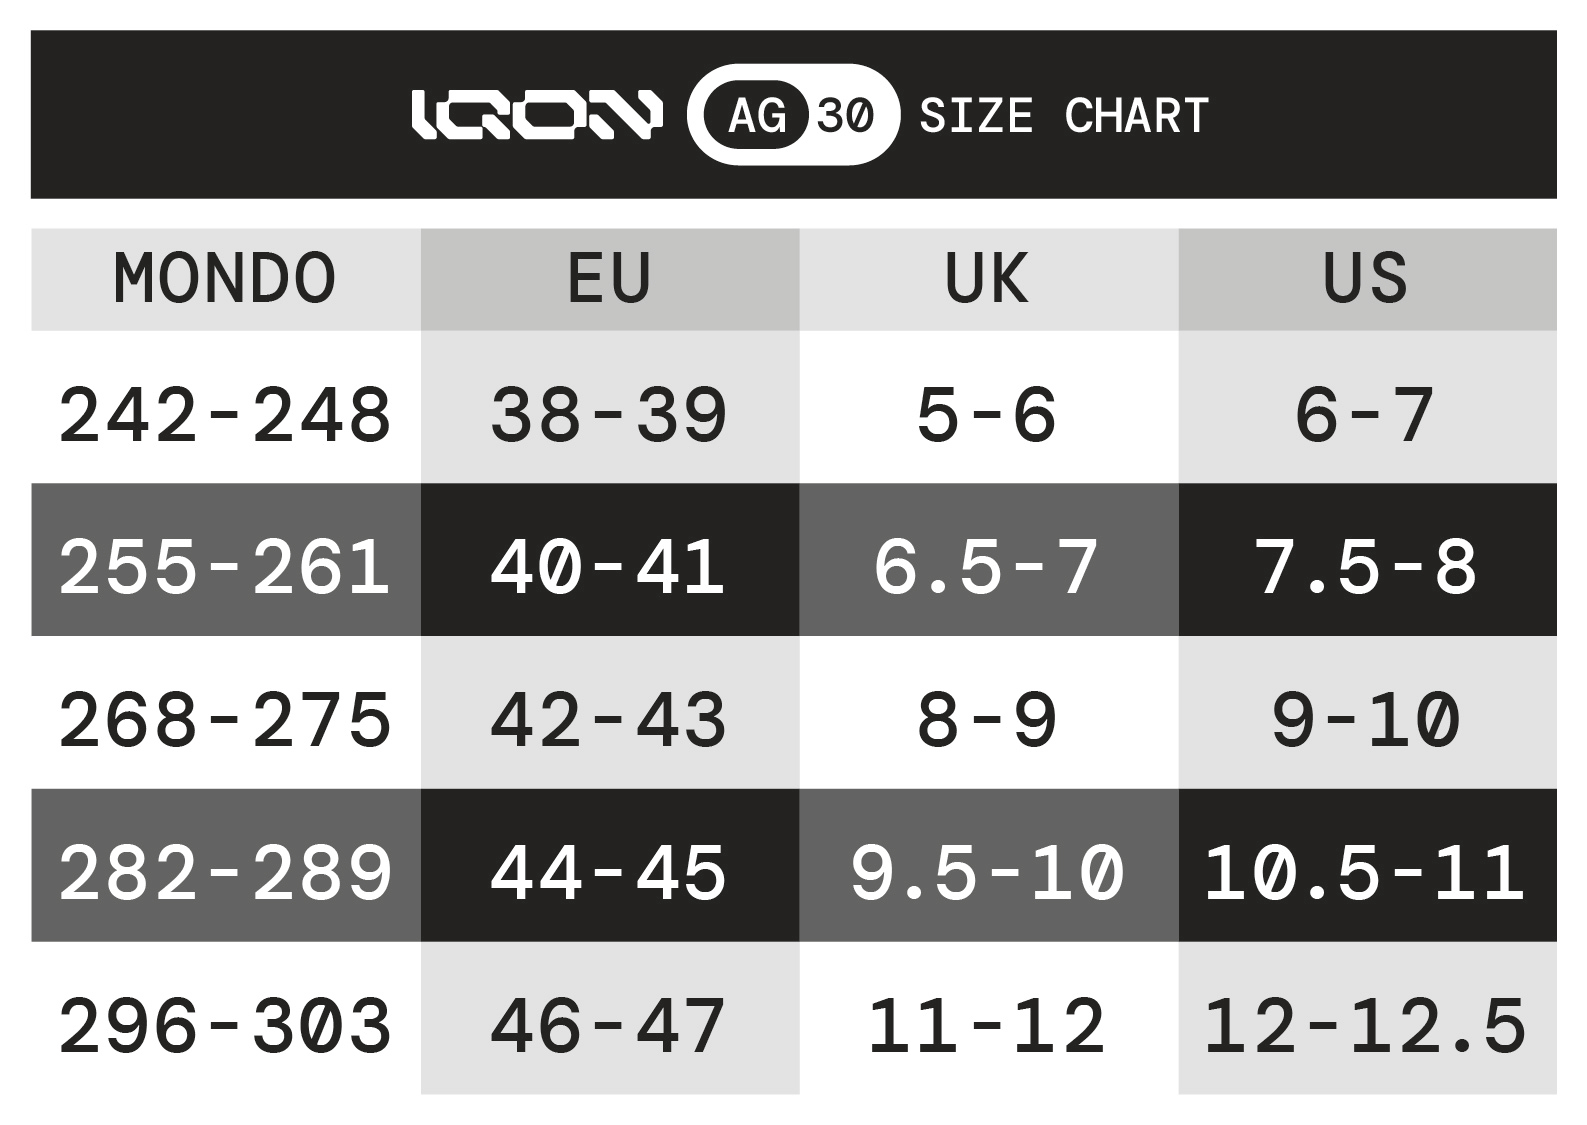Choose the Mondo 268-275 cell
This screenshot has height=1125, width=1587.
tap(225, 720)
